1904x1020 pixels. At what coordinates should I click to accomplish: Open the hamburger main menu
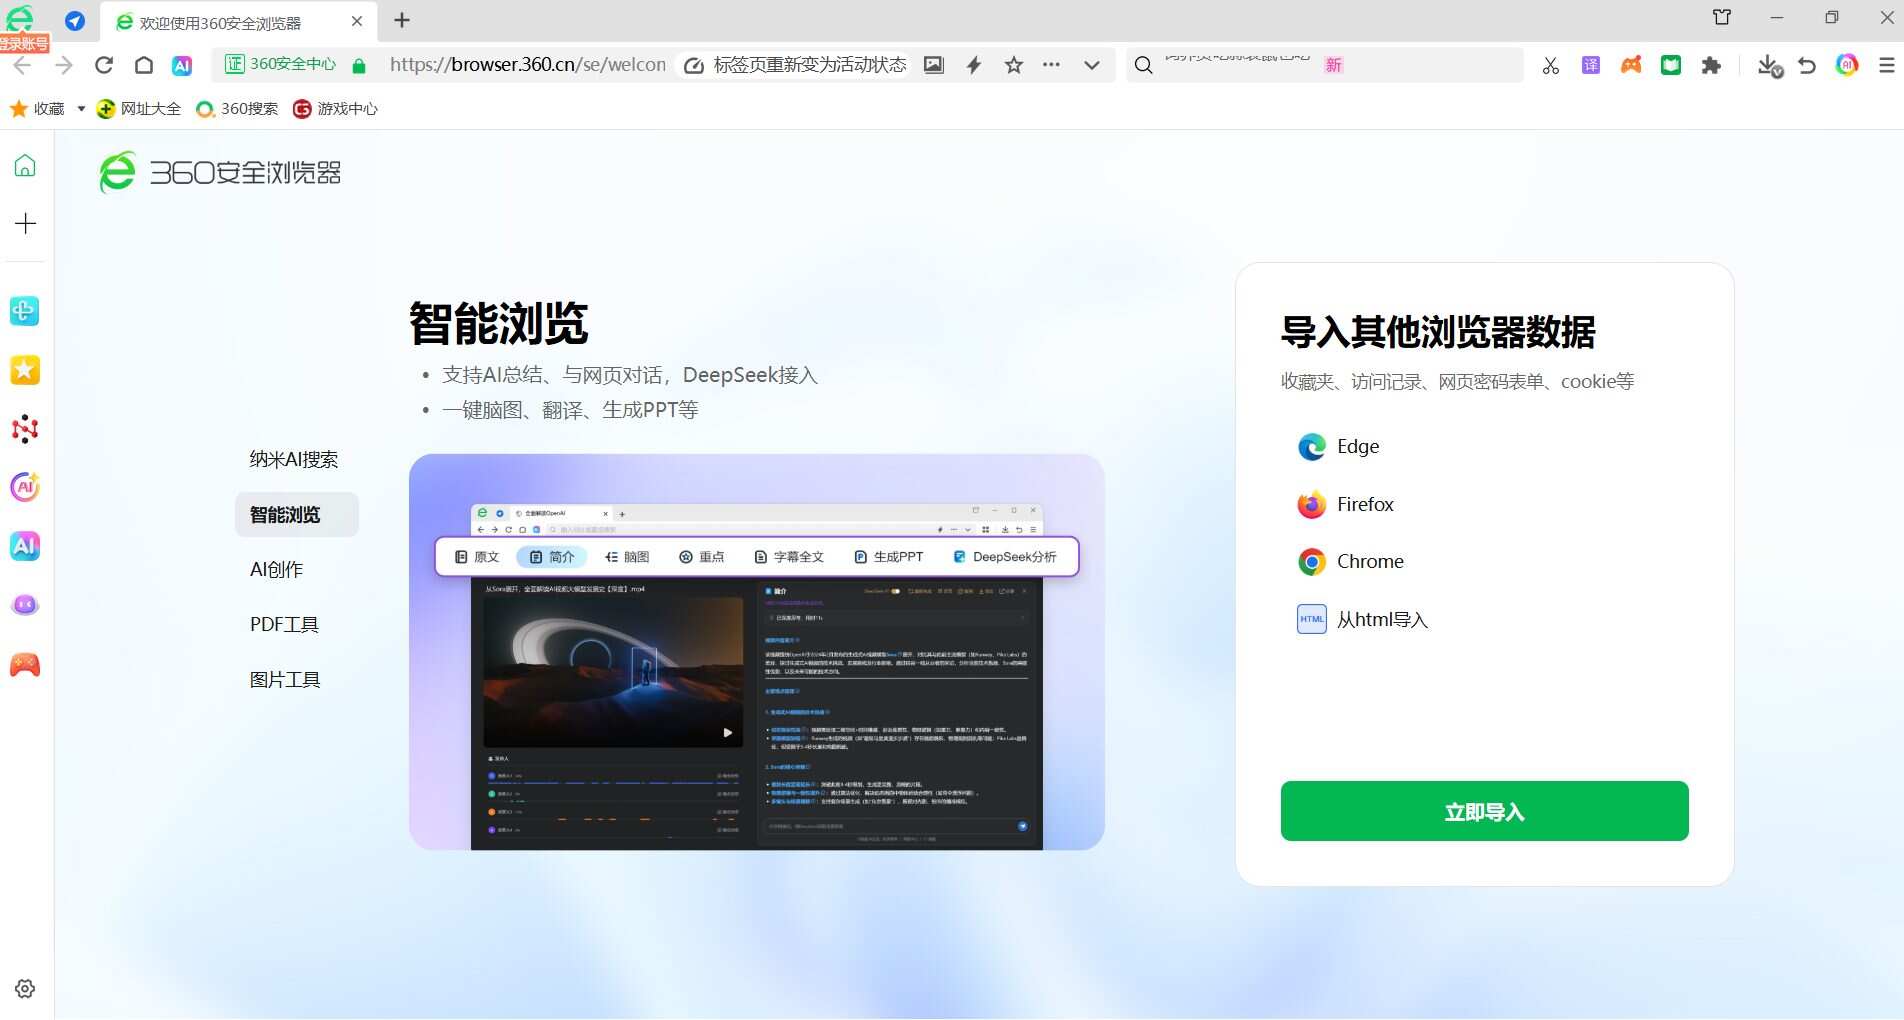coord(1887,65)
